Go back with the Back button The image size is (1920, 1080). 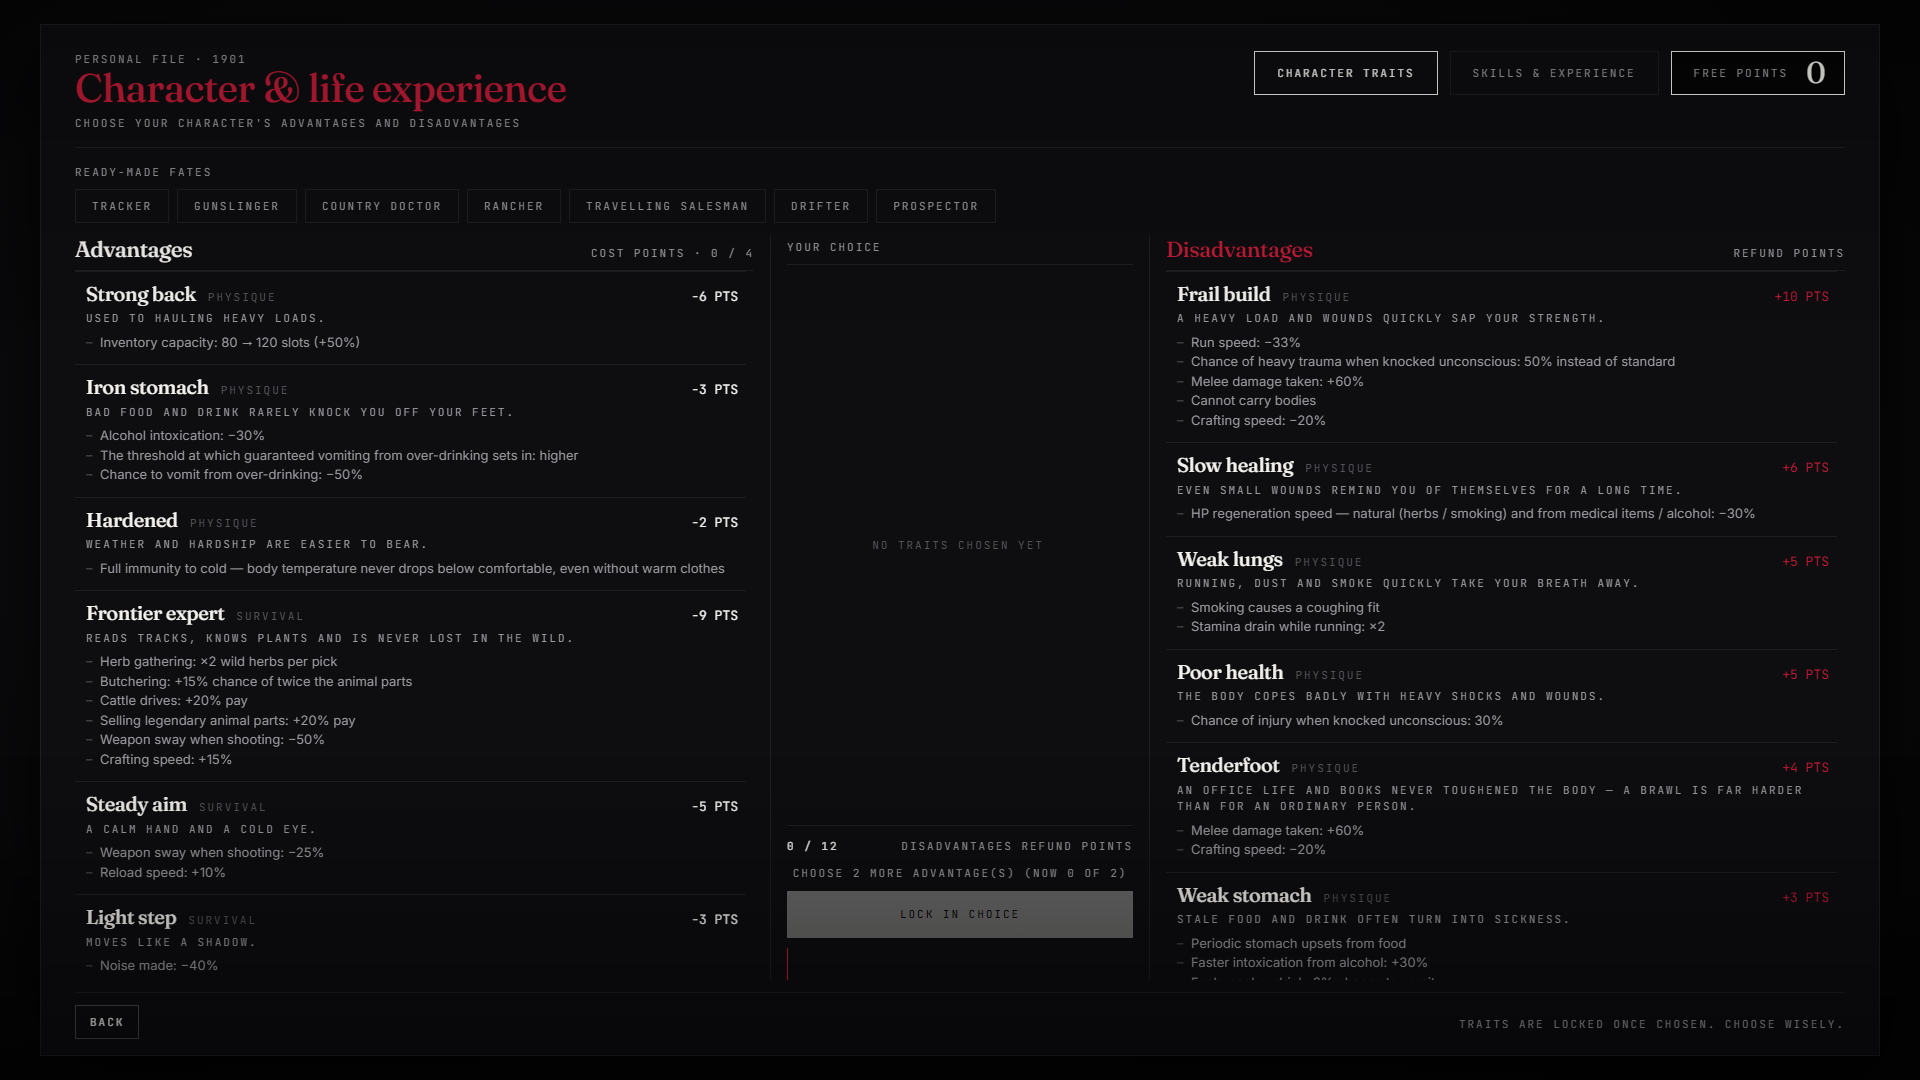[107, 1022]
